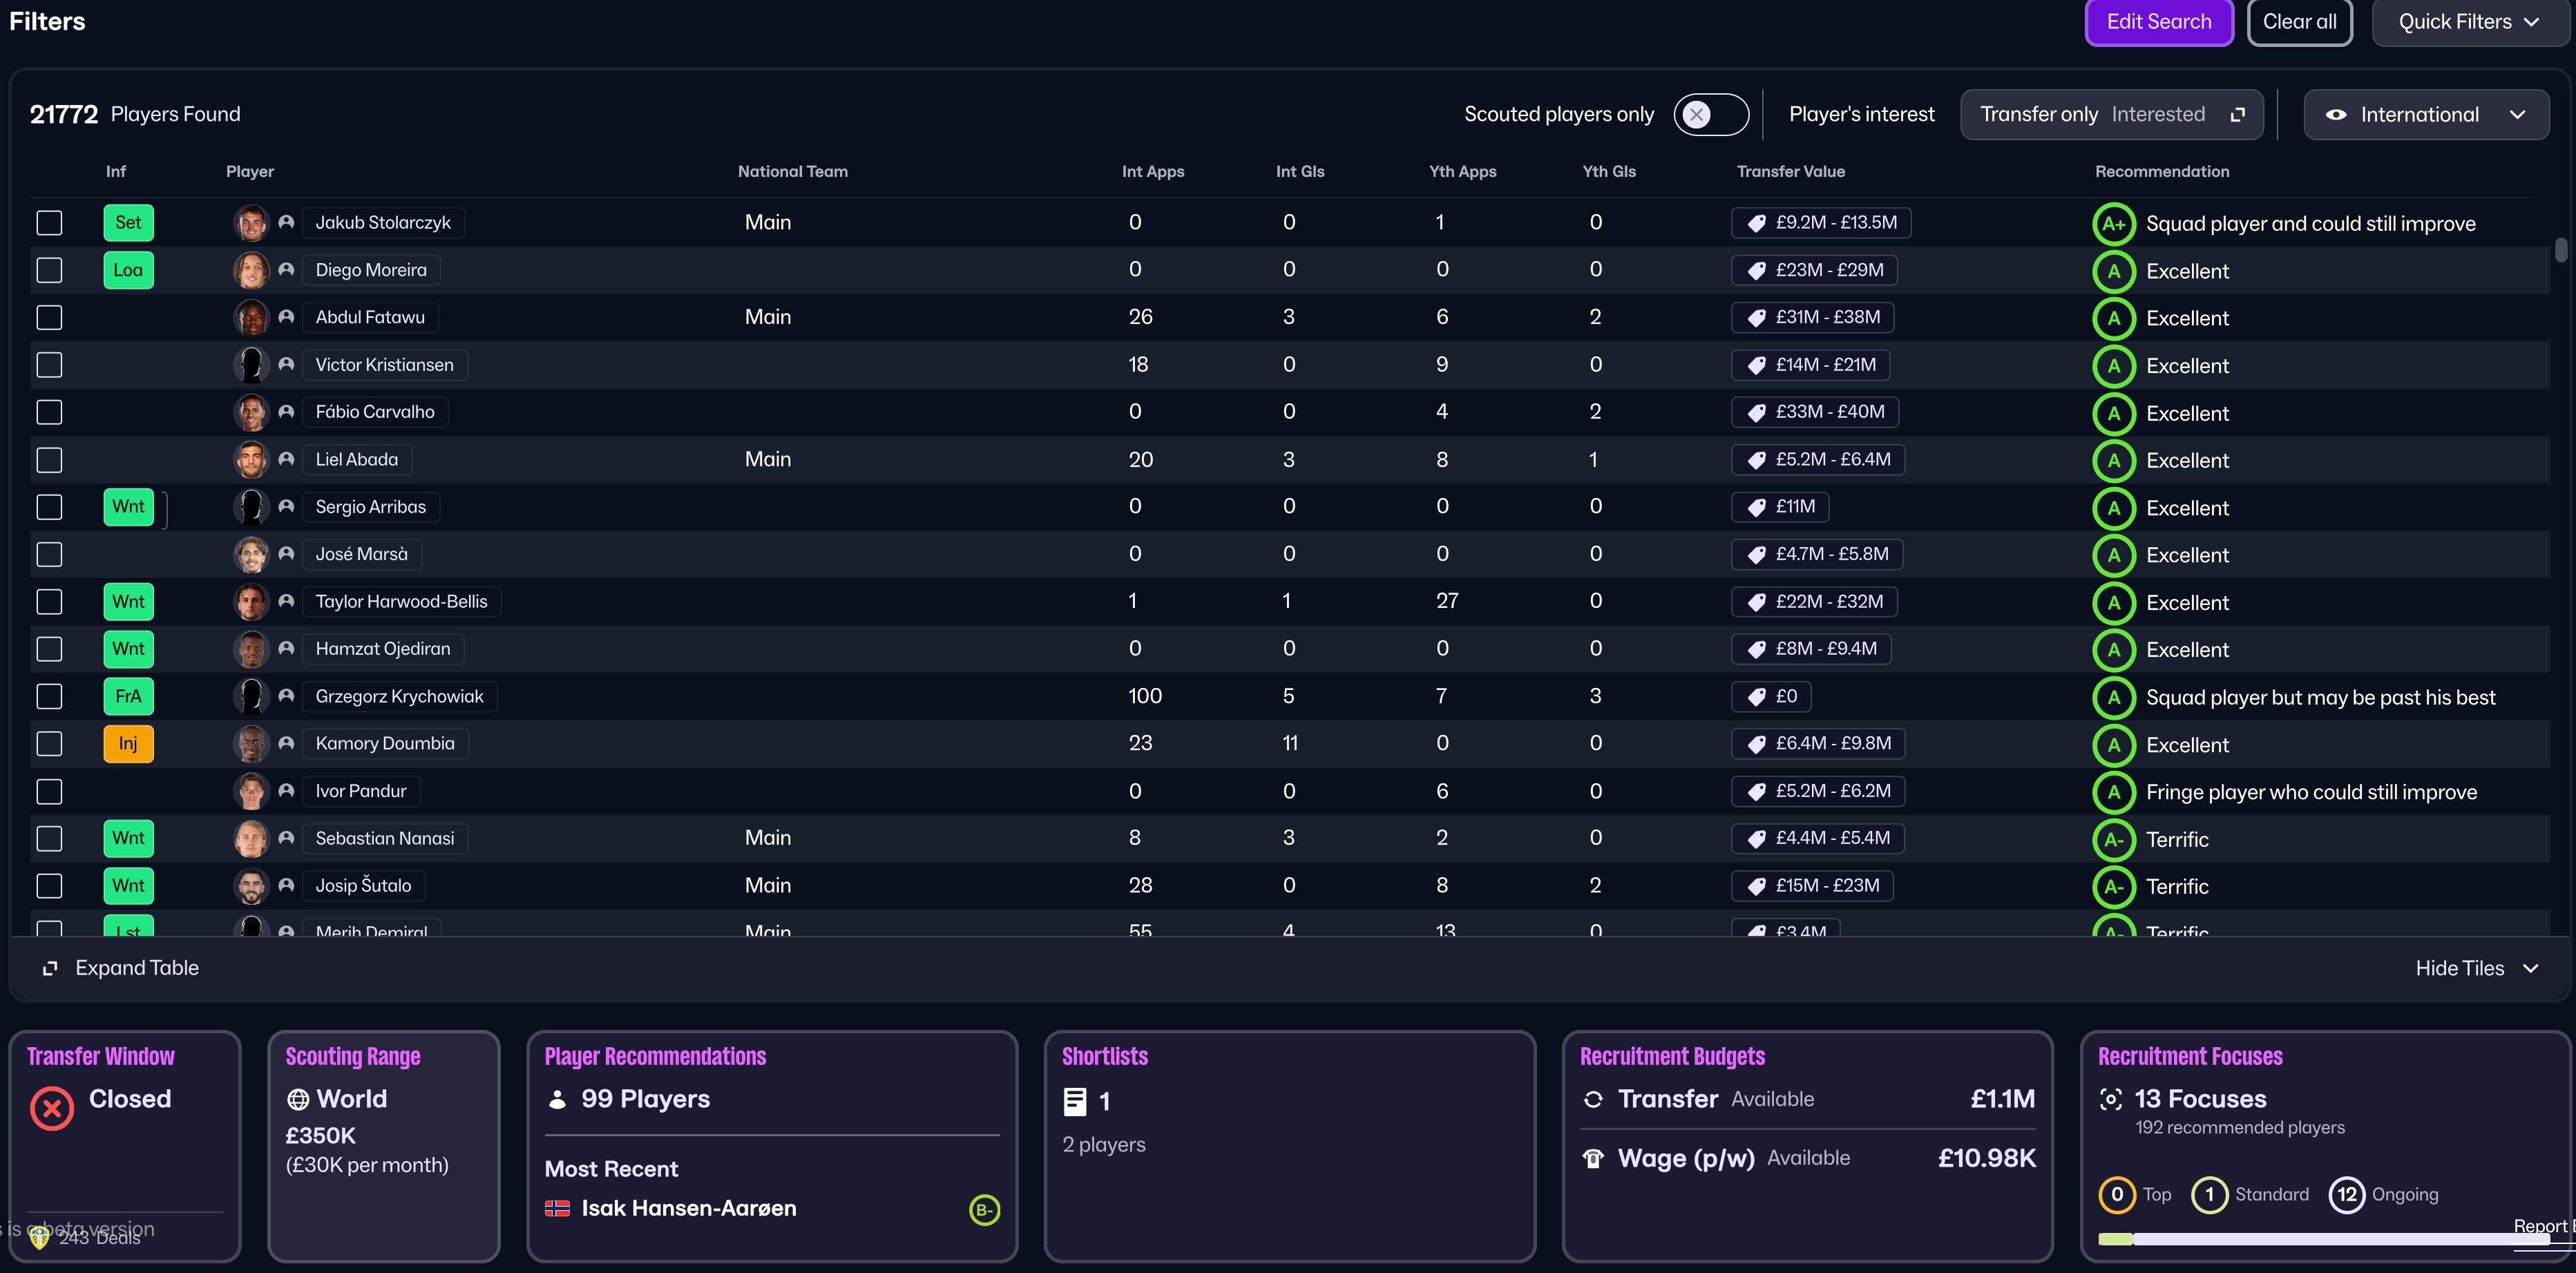Click the scout report icon beside Liel Abada

(286, 459)
